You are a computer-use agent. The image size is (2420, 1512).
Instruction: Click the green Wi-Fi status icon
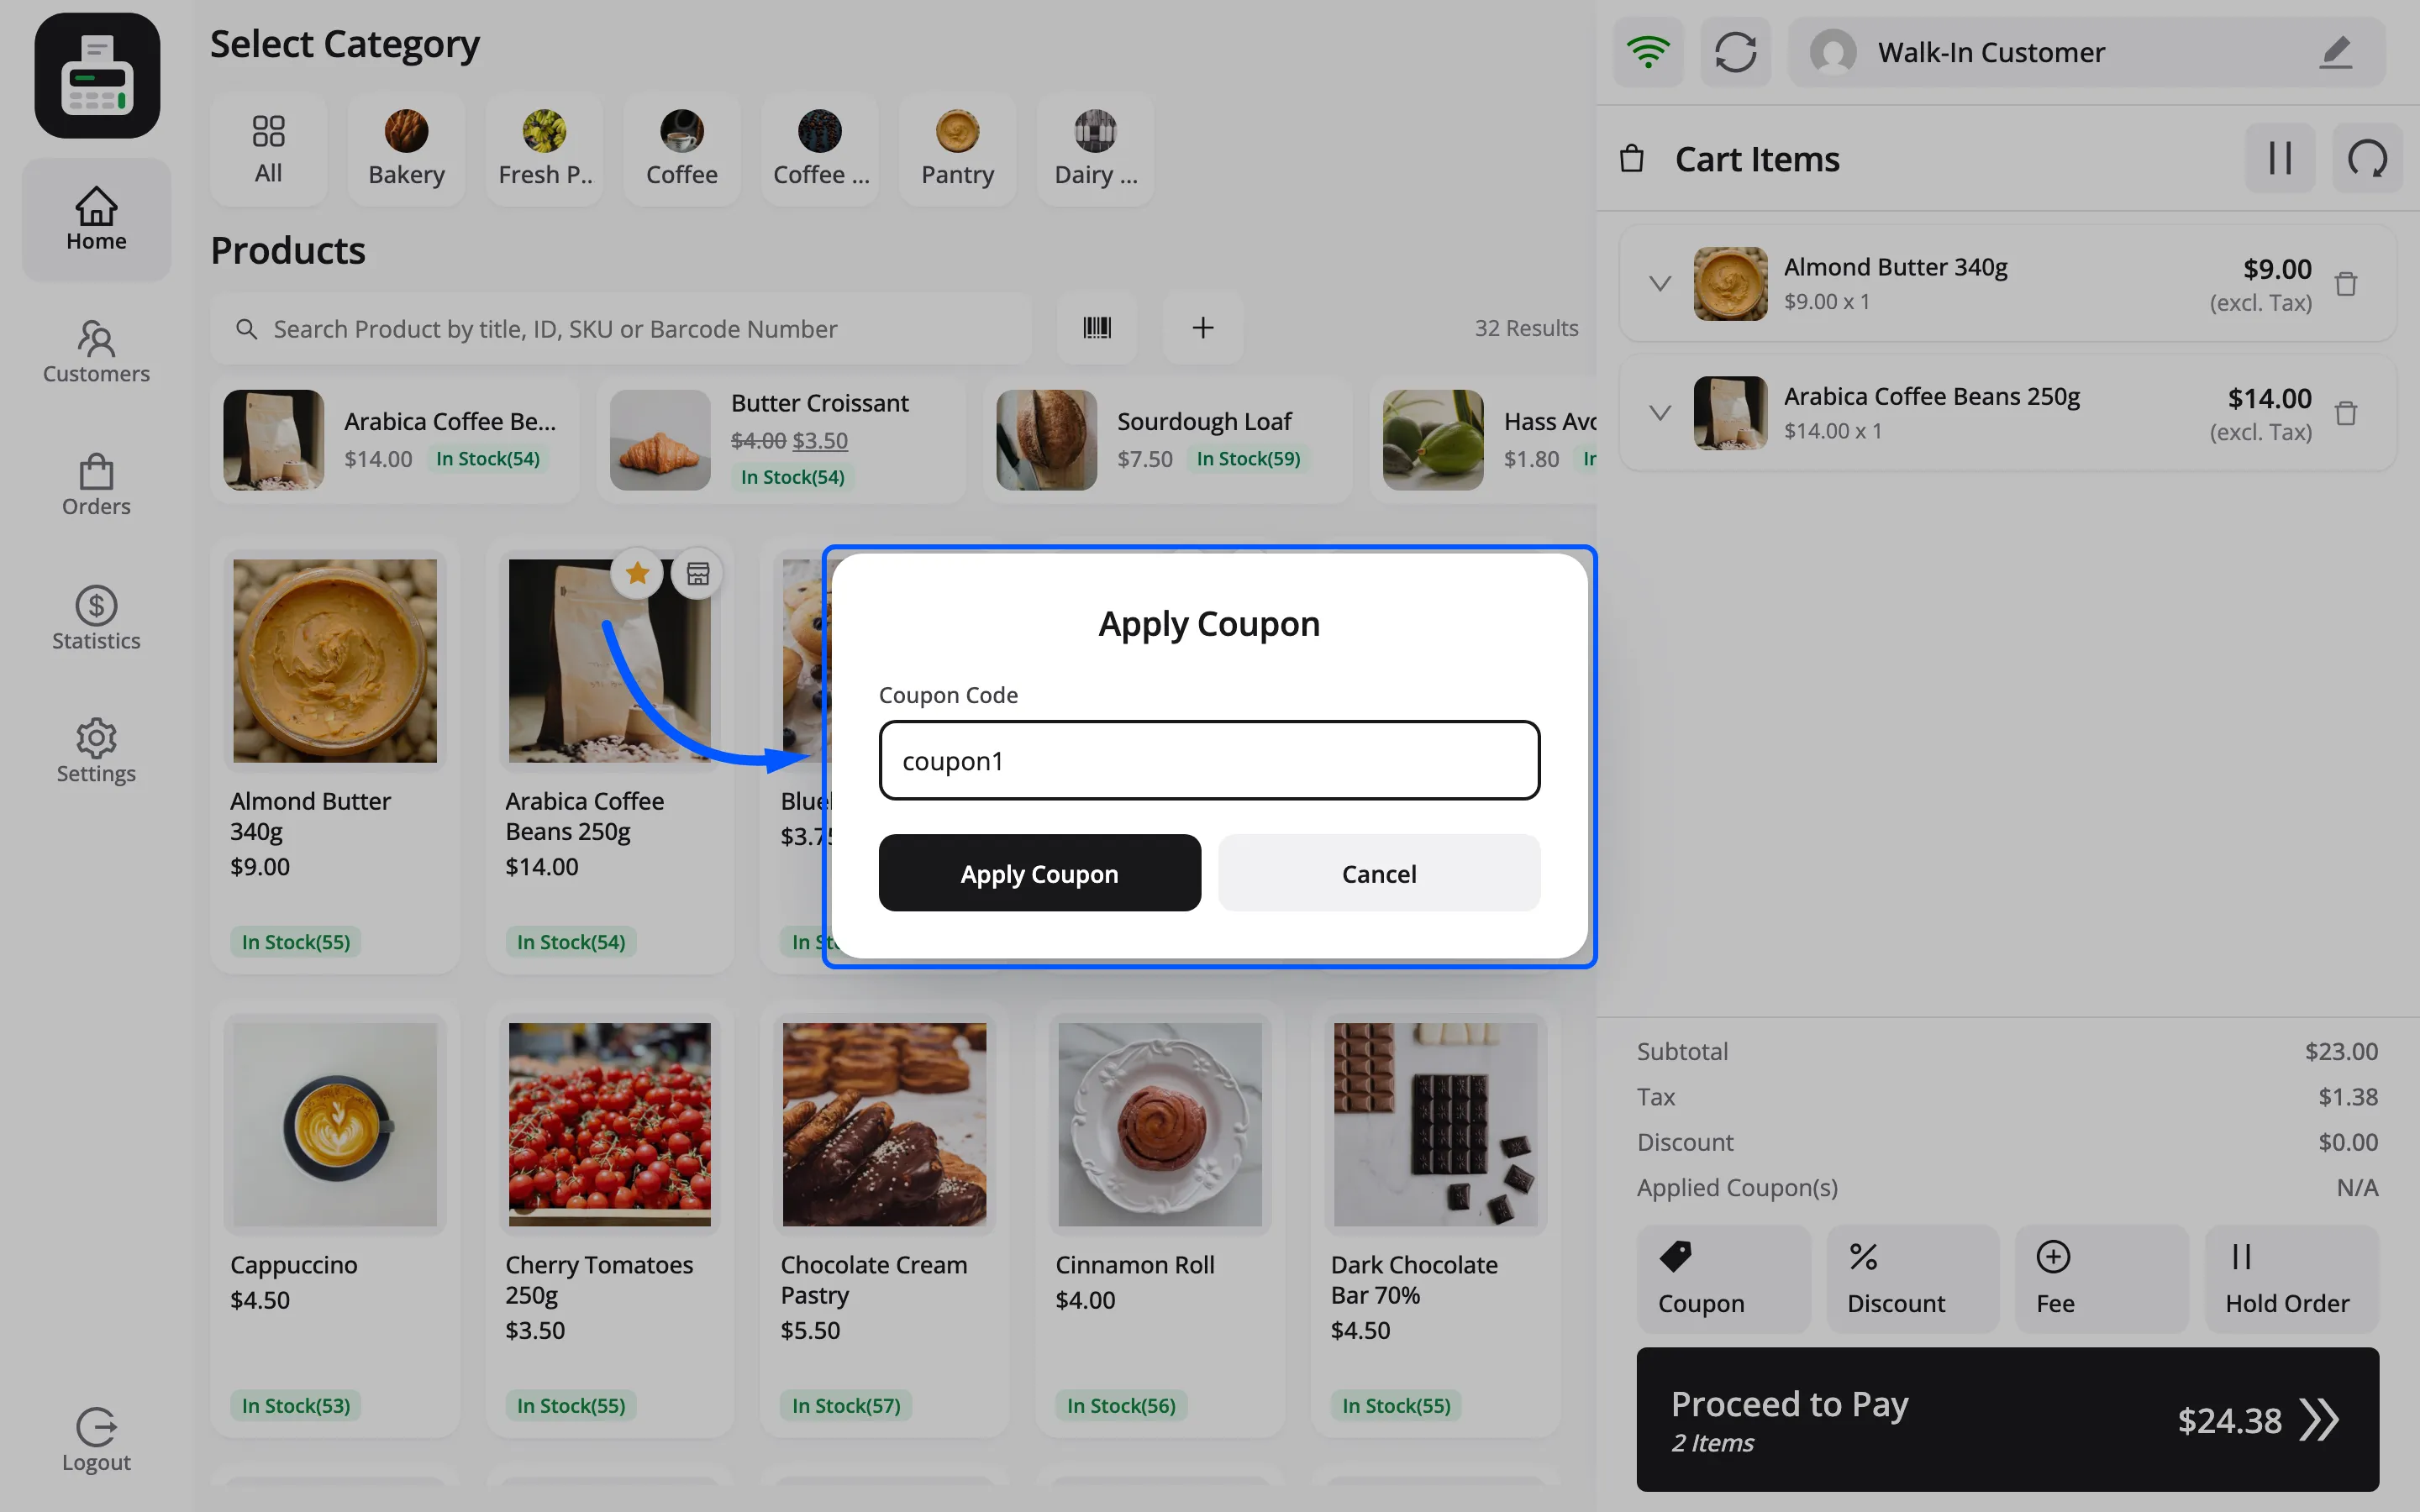point(1648,52)
